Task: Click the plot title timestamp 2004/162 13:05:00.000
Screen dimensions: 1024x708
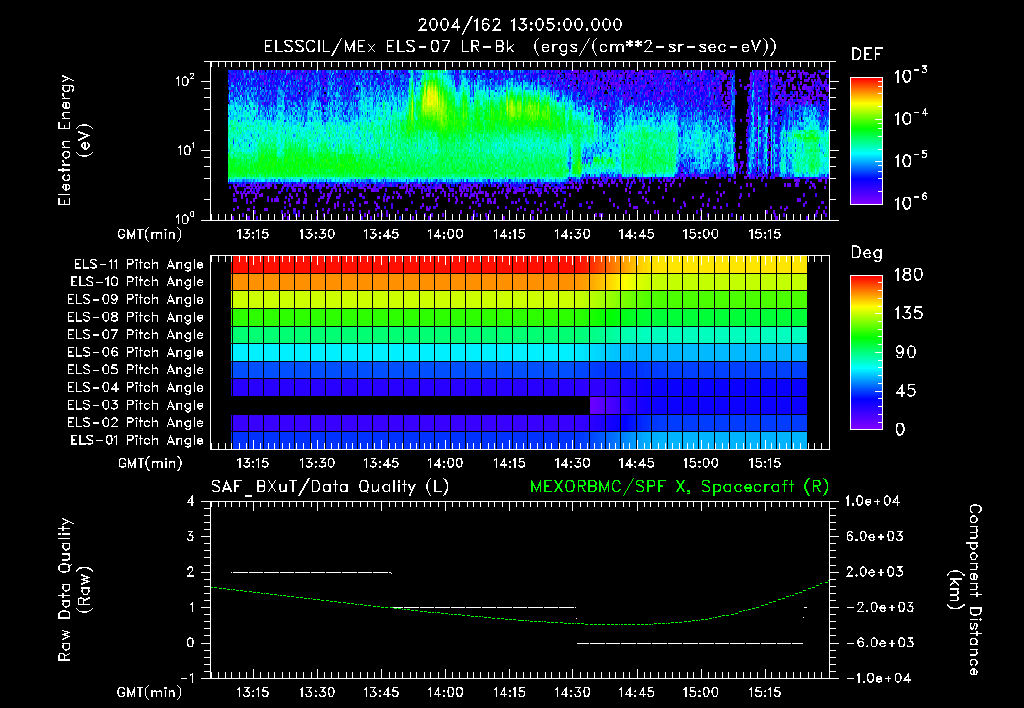Action: (x=520, y=25)
